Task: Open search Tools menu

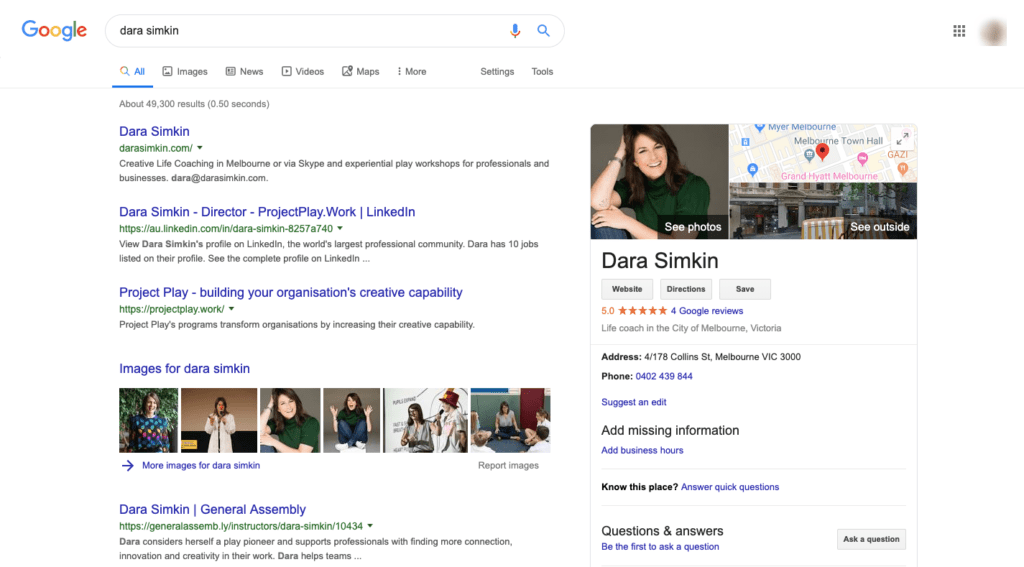Action: [542, 71]
